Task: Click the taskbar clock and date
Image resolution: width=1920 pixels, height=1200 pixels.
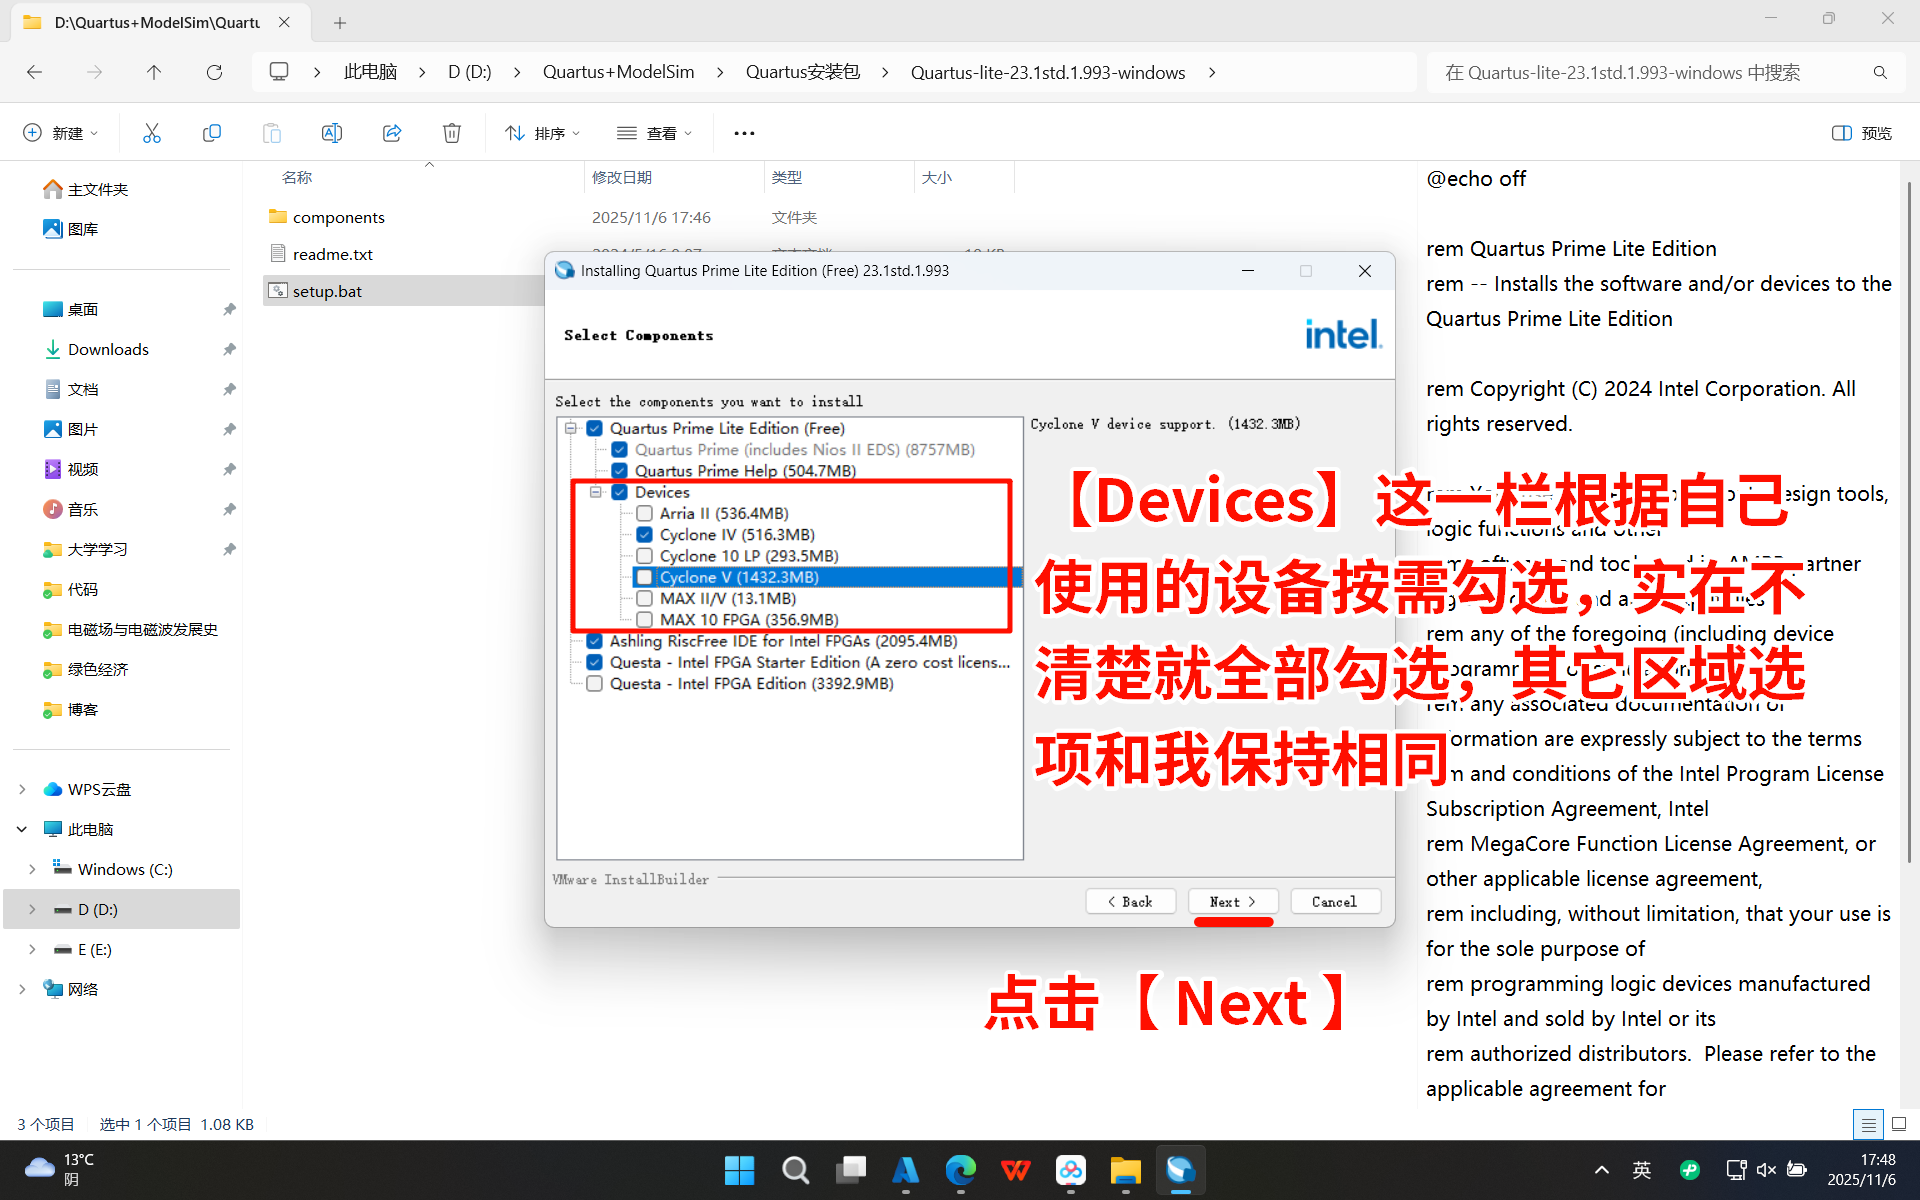Action: pyautogui.click(x=1861, y=1170)
